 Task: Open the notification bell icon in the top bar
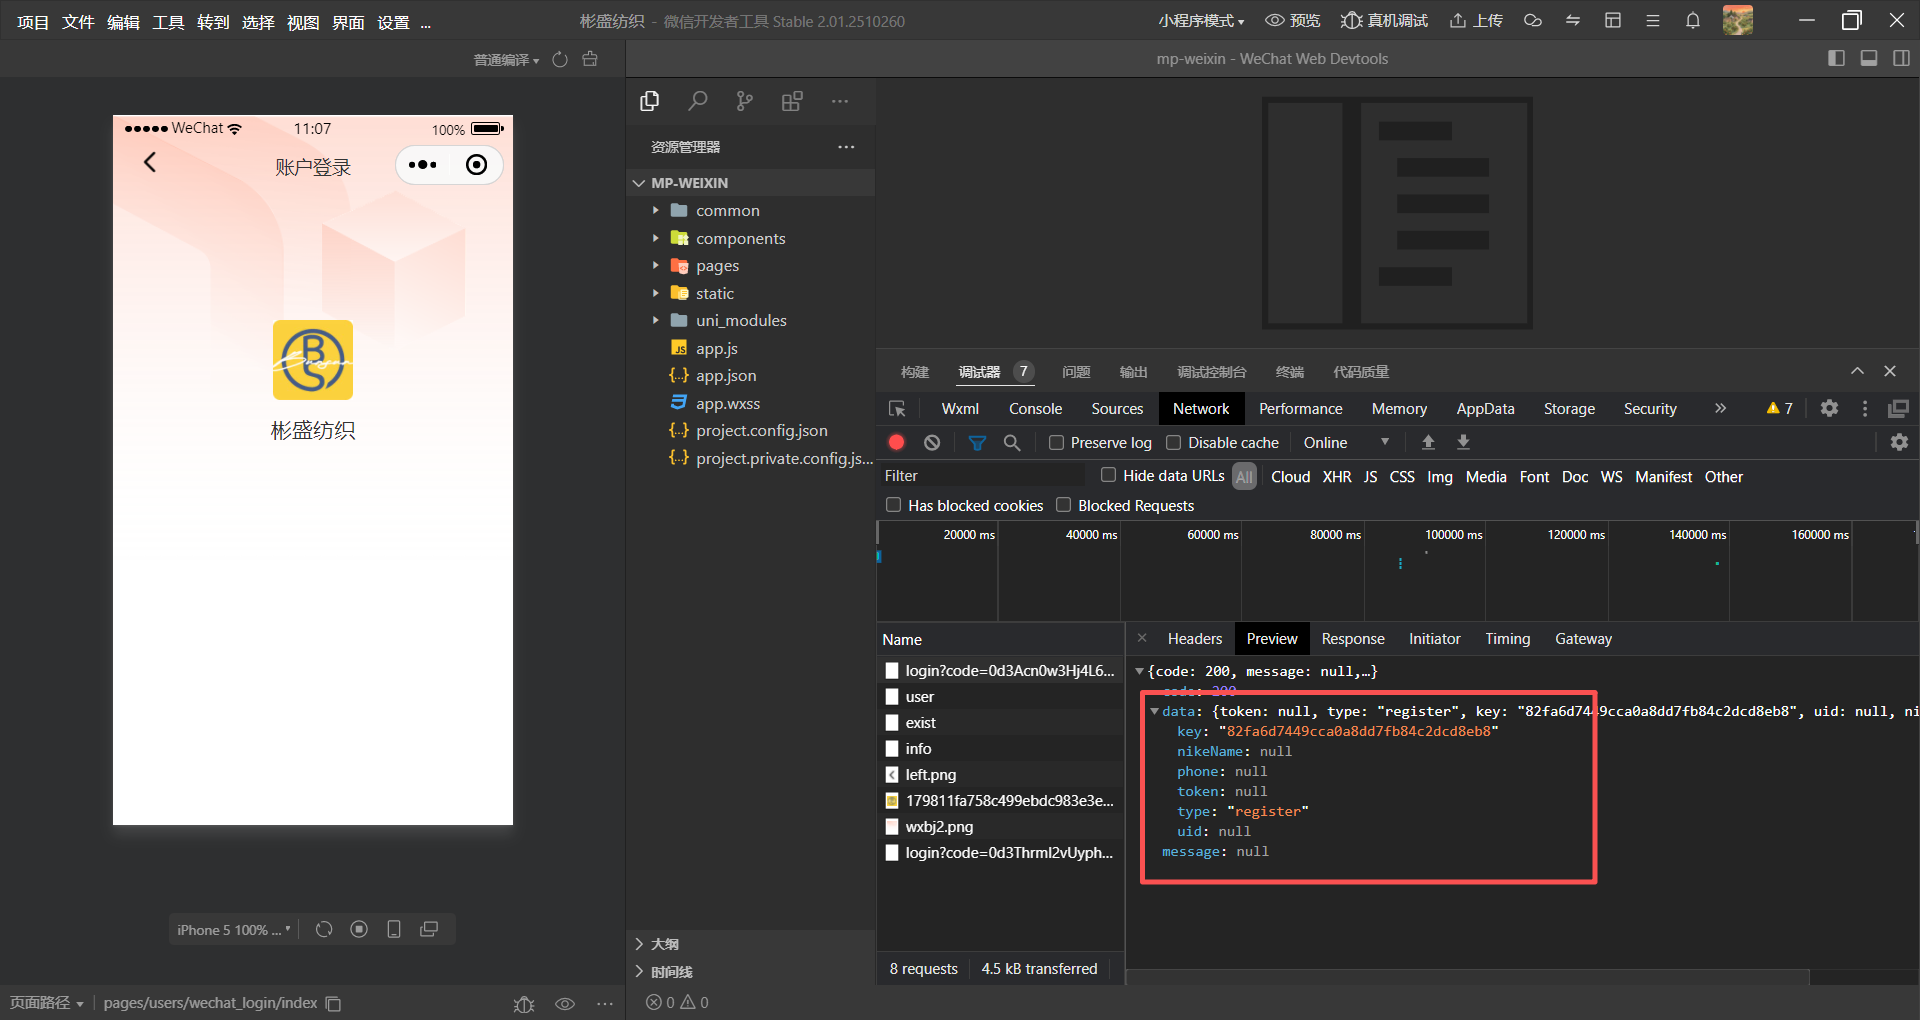tap(1692, 21)
